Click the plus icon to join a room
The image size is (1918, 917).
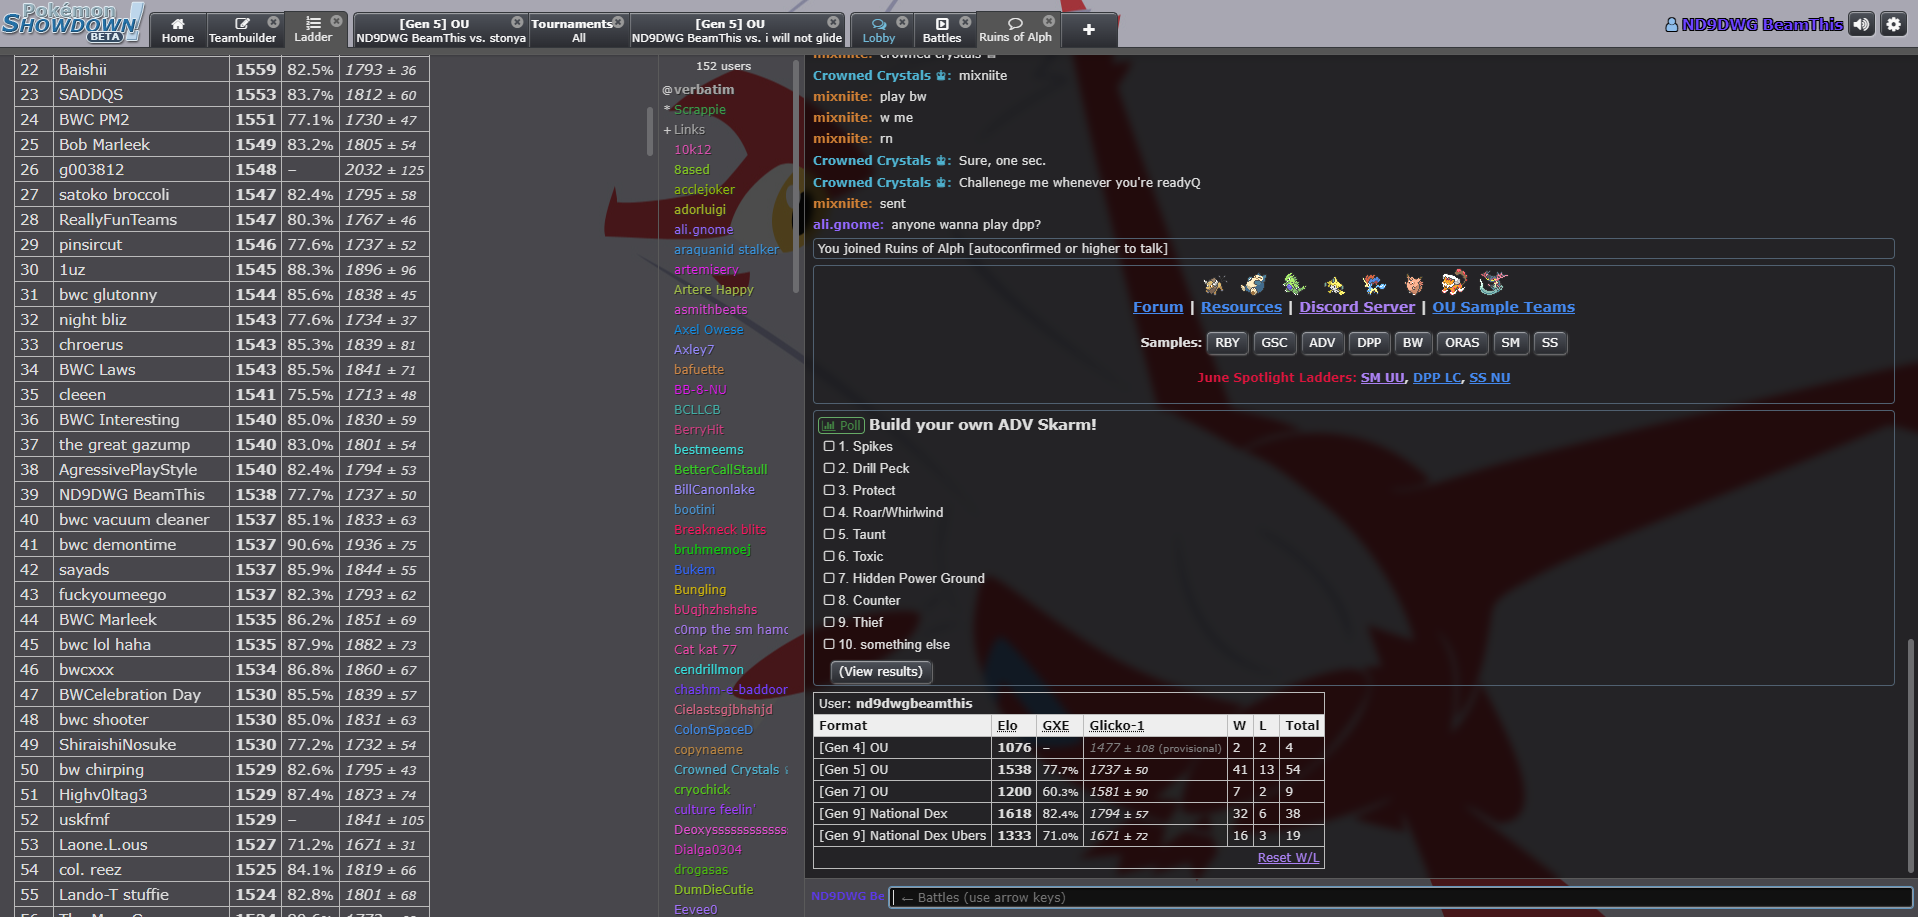pos(1088,30)
